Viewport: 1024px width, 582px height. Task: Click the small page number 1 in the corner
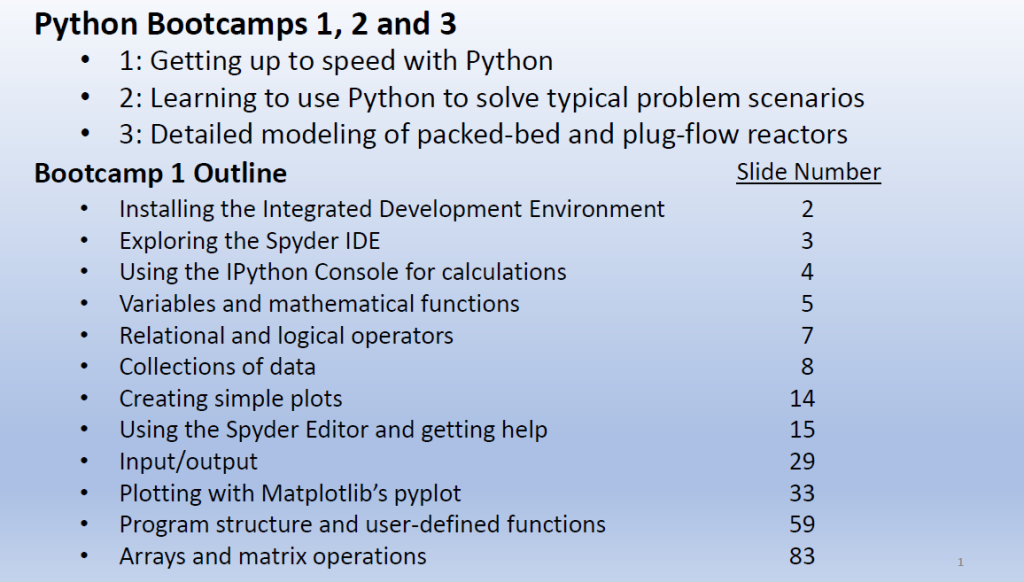(960, 562)
